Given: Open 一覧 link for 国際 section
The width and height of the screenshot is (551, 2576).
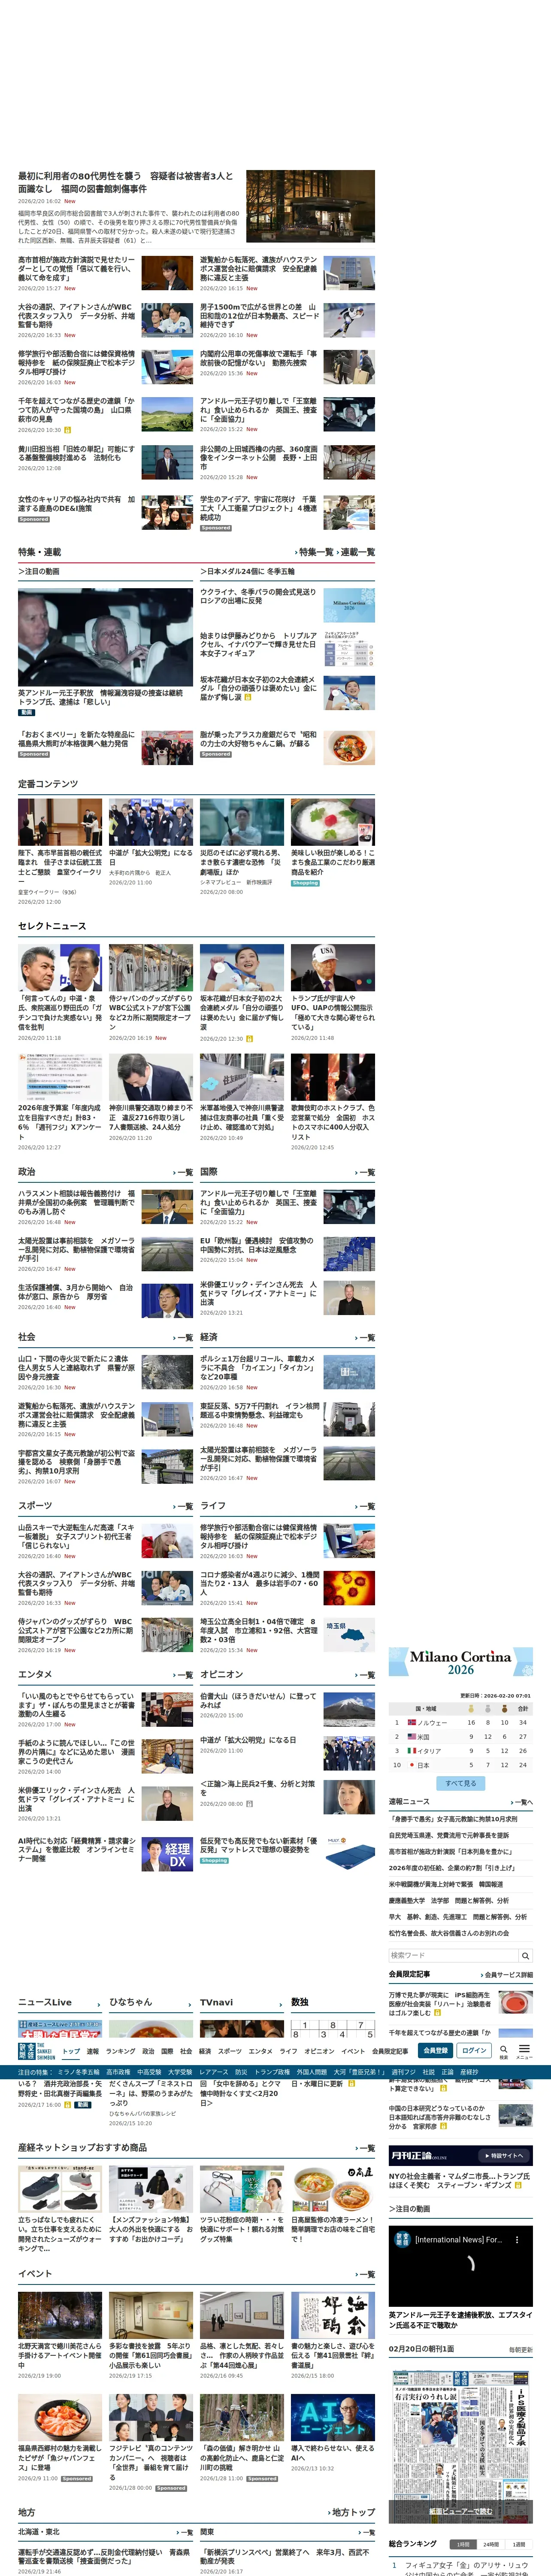Looking at the screenshot, I should pos(365,1172).
